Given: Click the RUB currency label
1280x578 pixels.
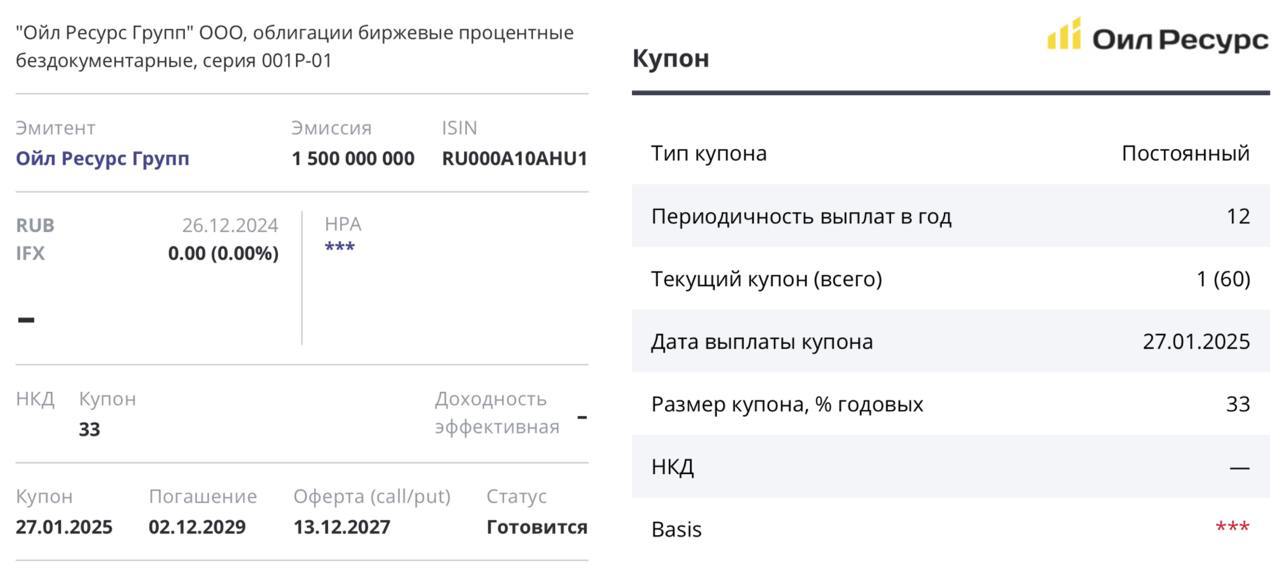Looking at the screenshot, I should [35, 225].
